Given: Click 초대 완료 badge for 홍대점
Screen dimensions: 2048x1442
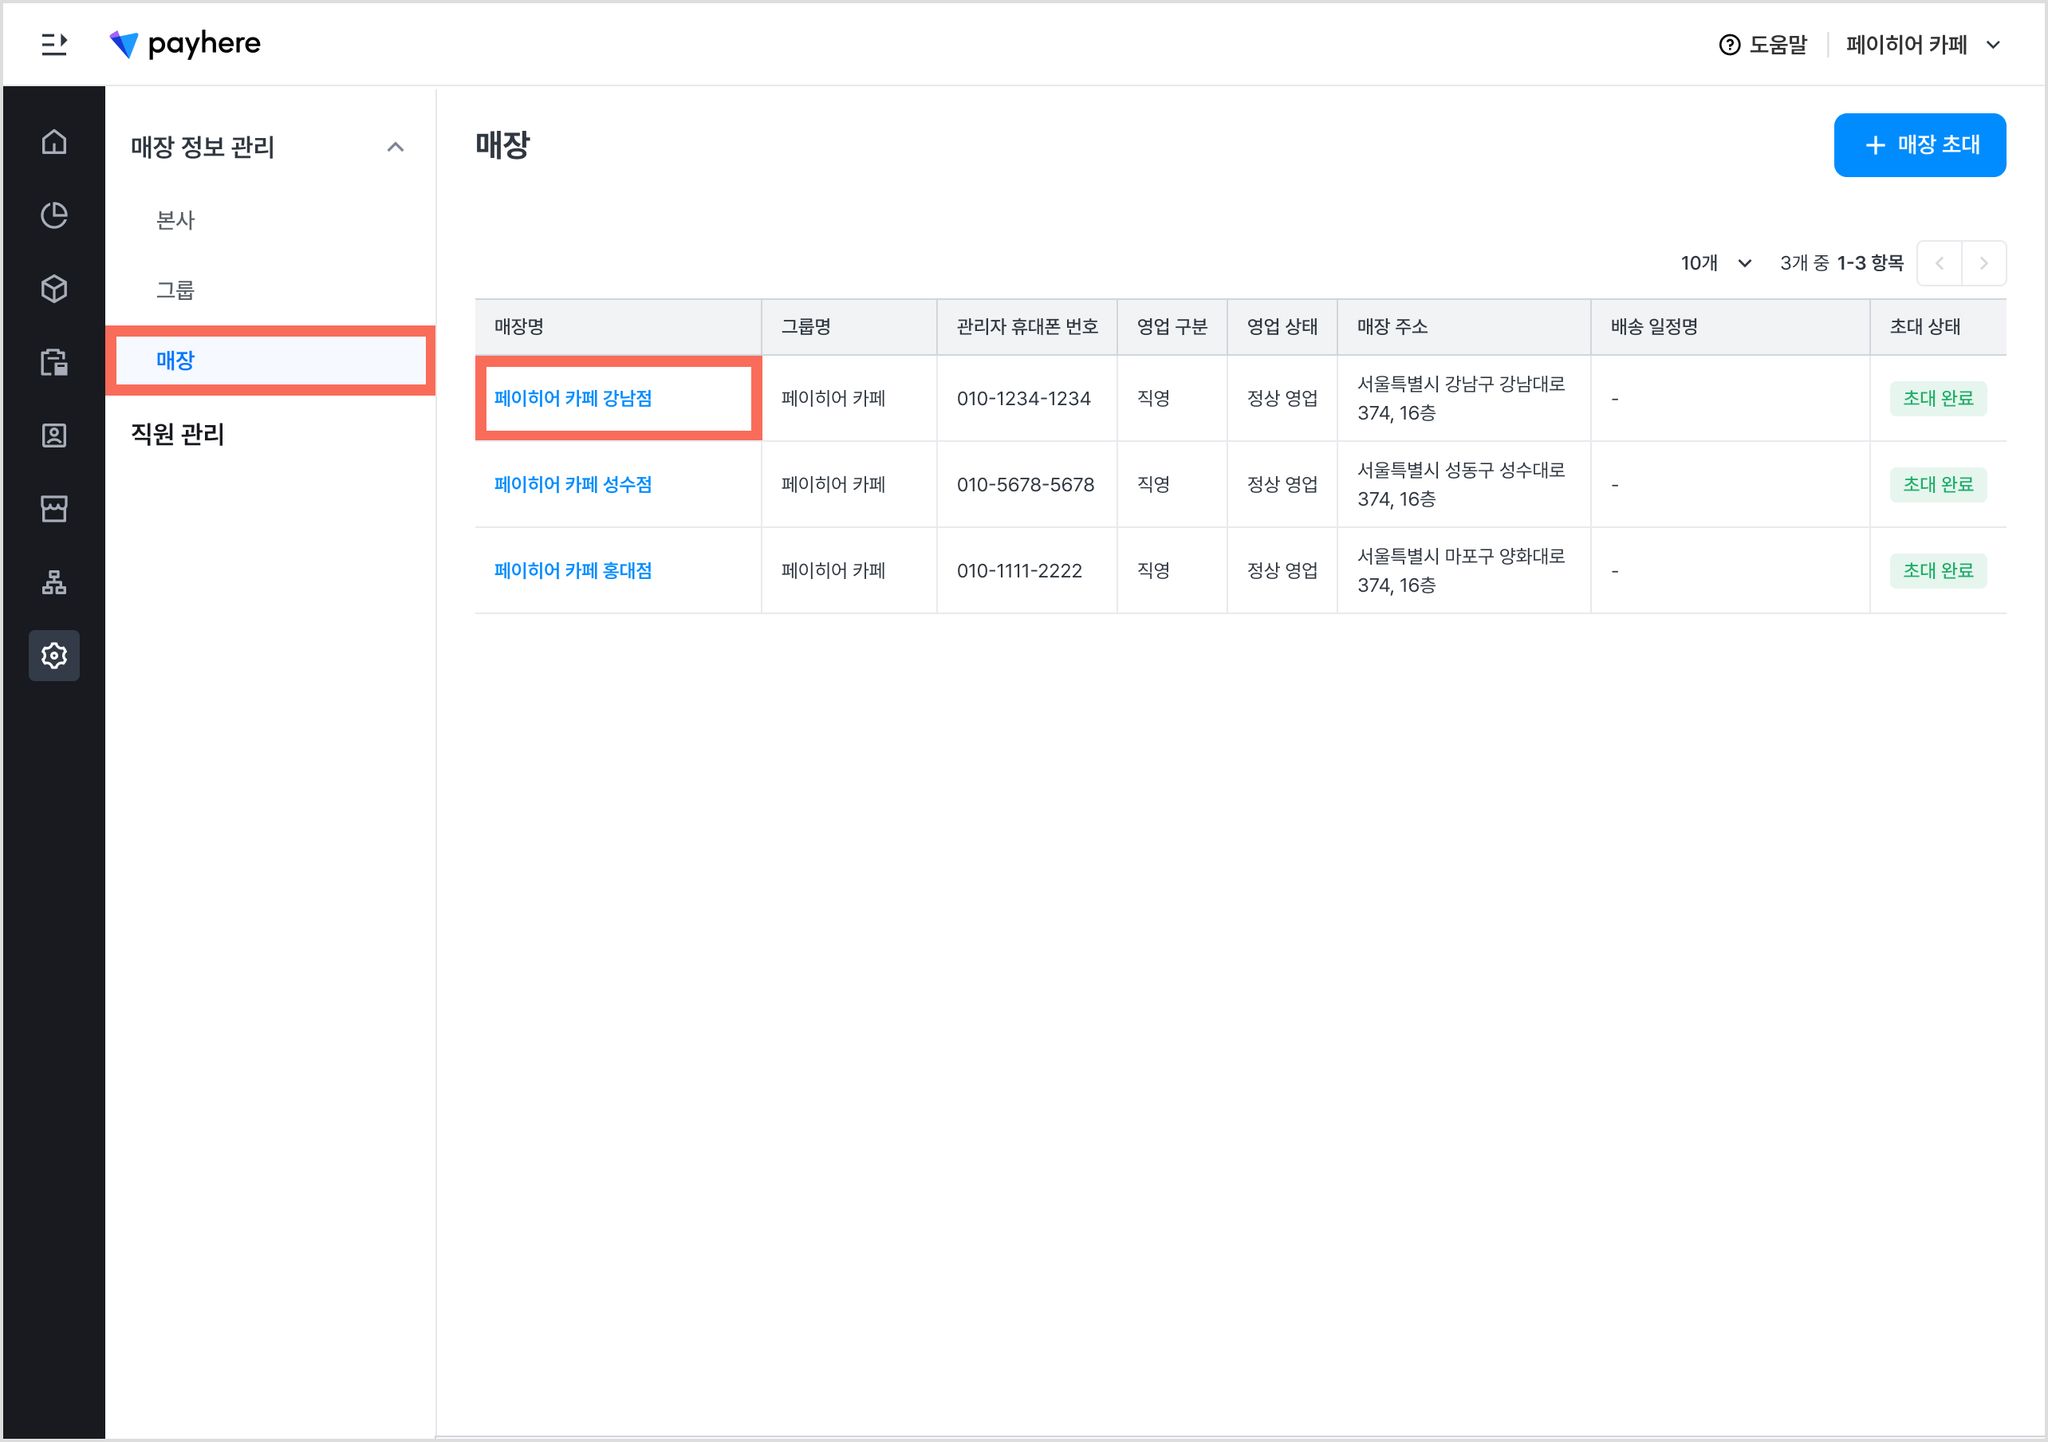Looking at the screenshot, I should tap(1938, 570).
